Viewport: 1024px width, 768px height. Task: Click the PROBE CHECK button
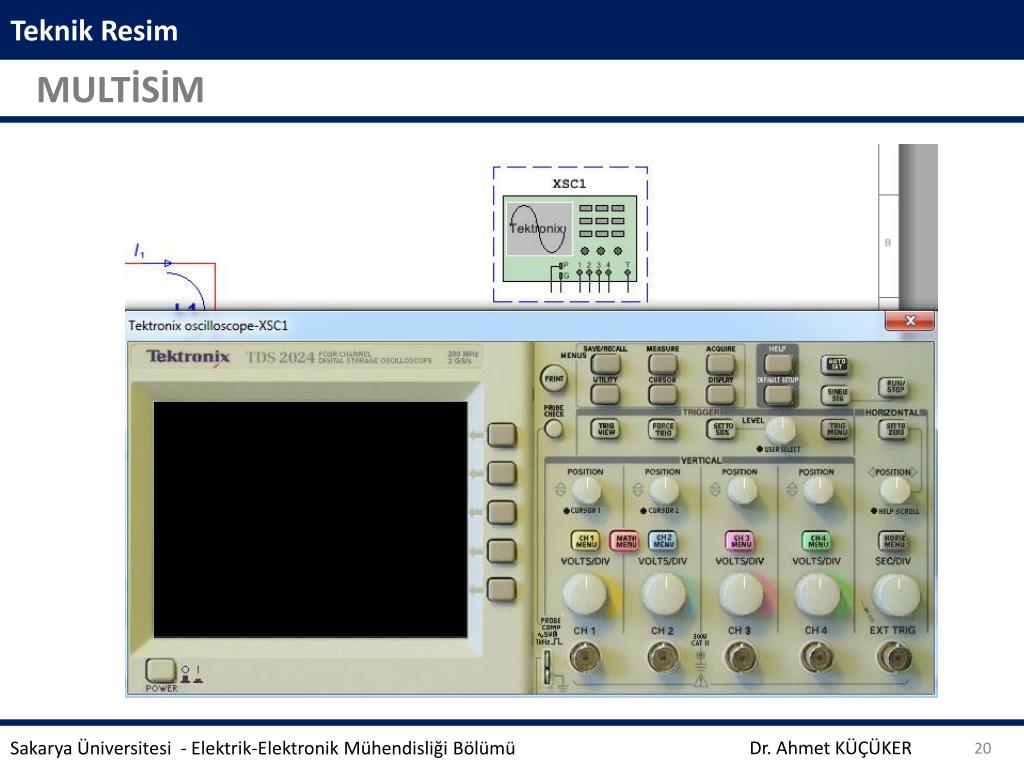point(553,428)
